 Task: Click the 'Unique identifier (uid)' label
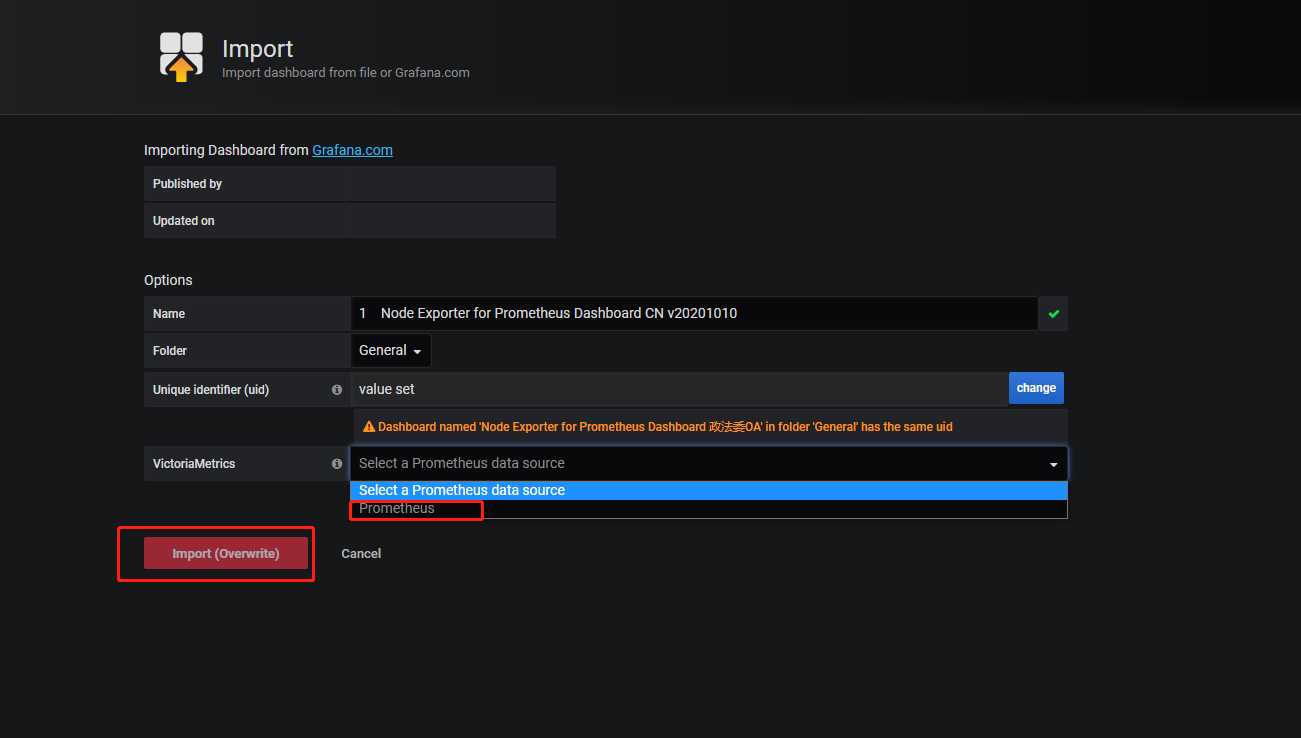[x=211, y=390]
